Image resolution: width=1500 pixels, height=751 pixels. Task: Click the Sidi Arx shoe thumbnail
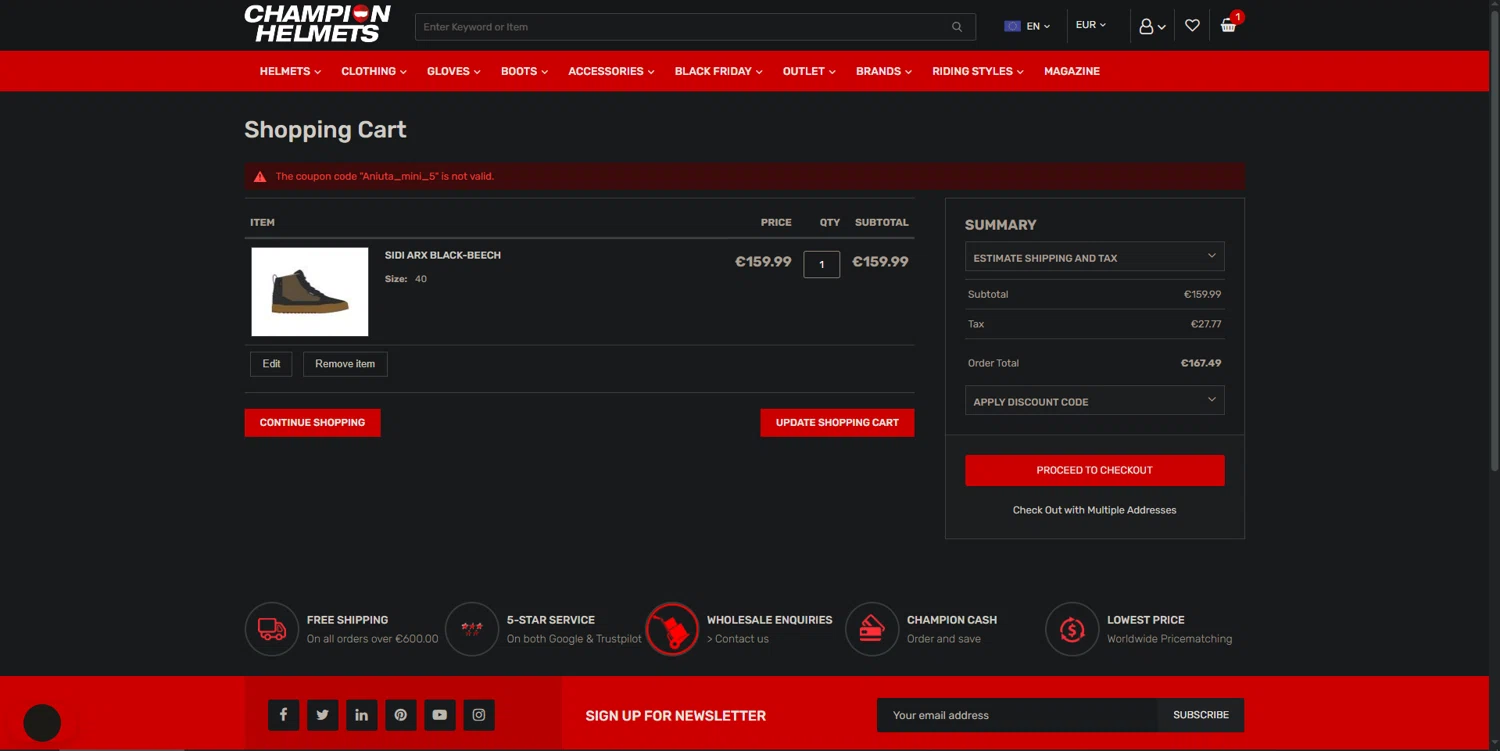(x=310, y=292)
